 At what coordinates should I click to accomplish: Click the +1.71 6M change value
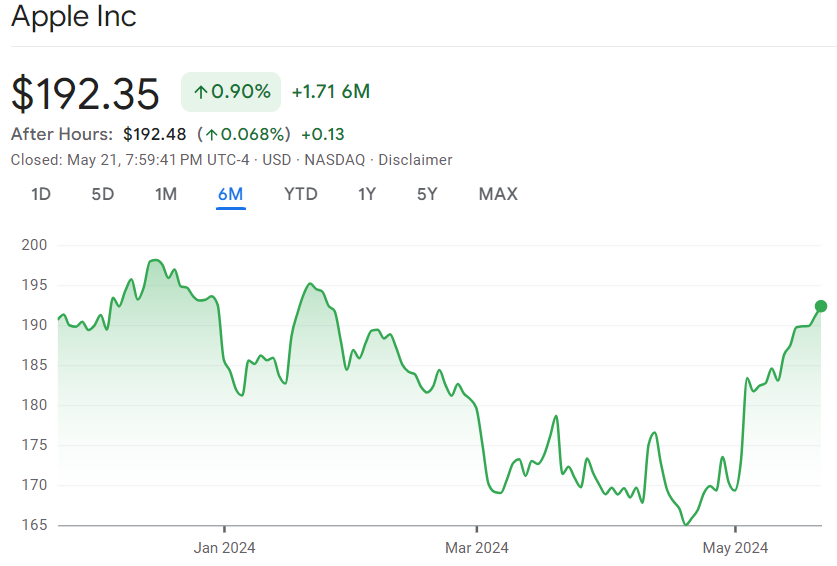pyautogui.click(x=331, y=92)
